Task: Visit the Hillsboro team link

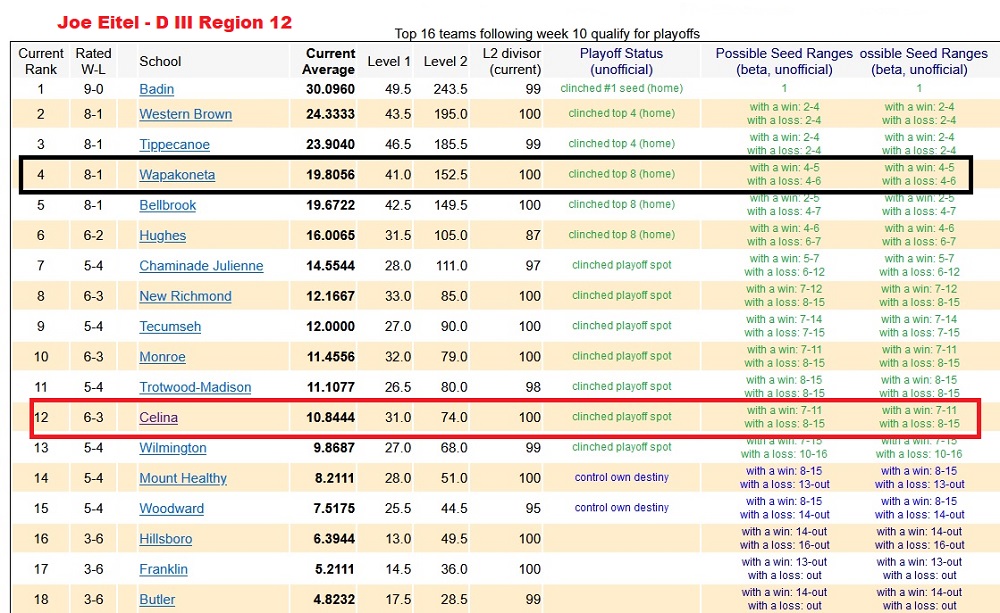Action: pos(165,539)
